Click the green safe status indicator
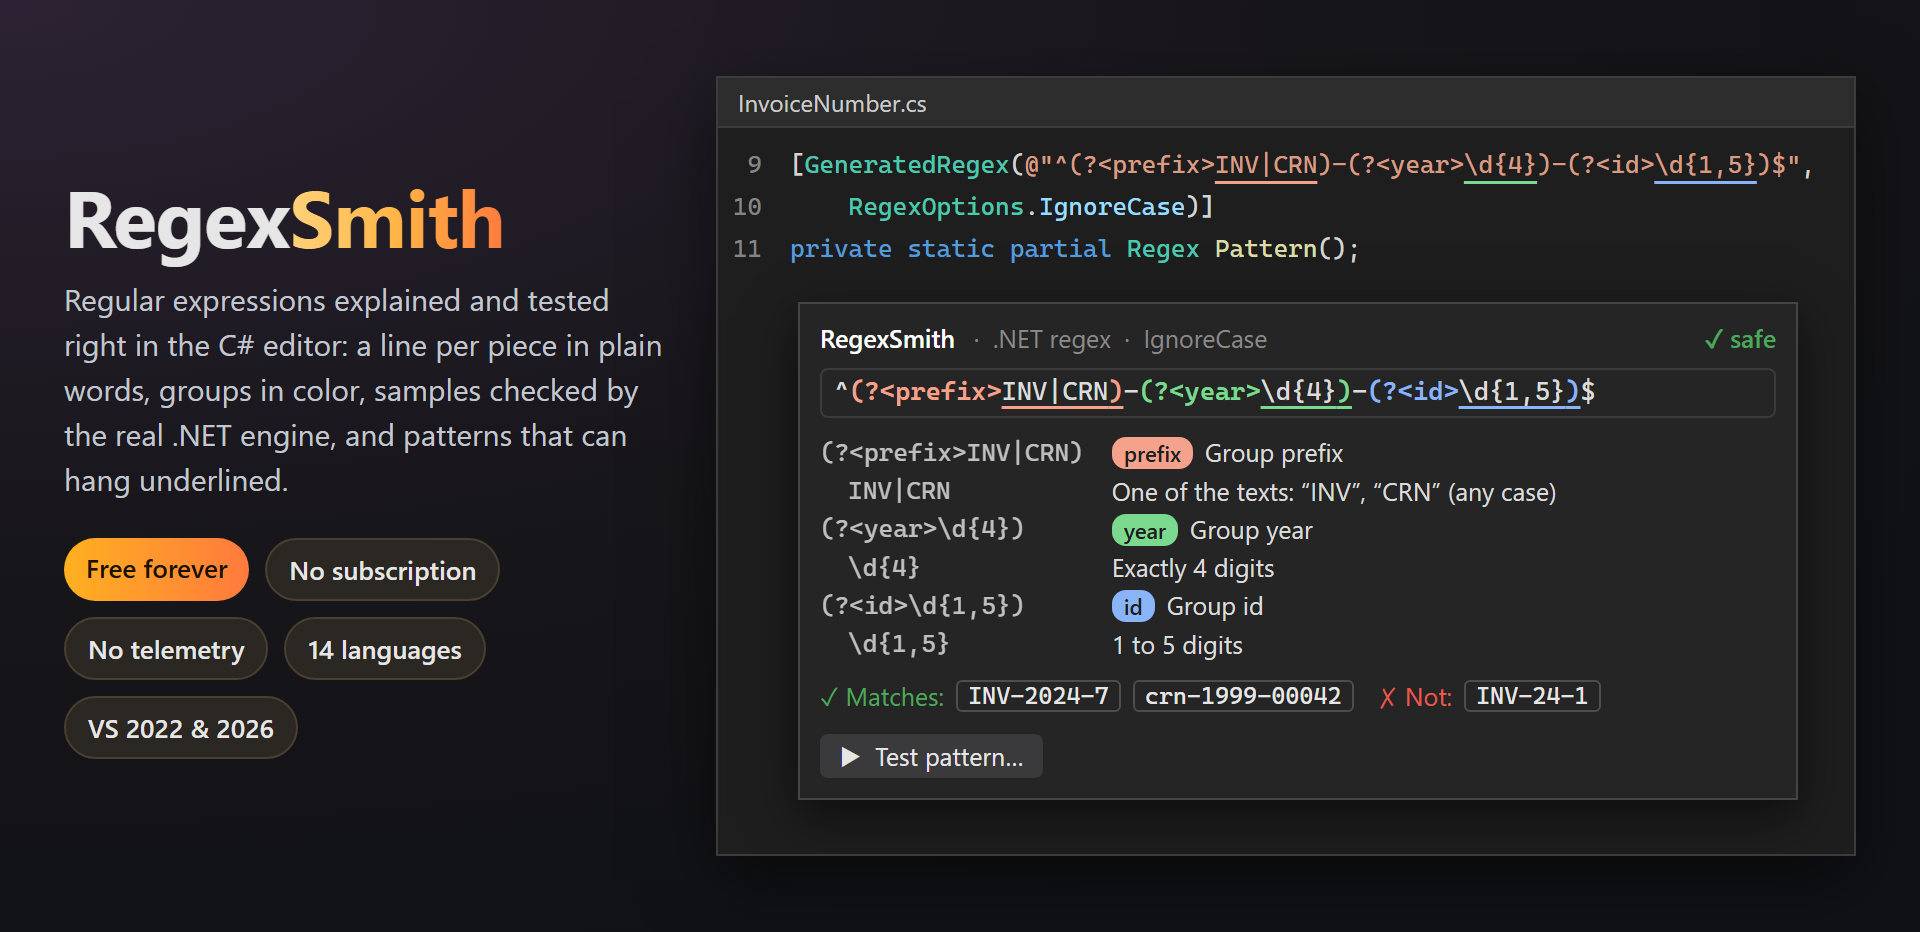Screen dimensions: 1920x932 point(1740,340)
